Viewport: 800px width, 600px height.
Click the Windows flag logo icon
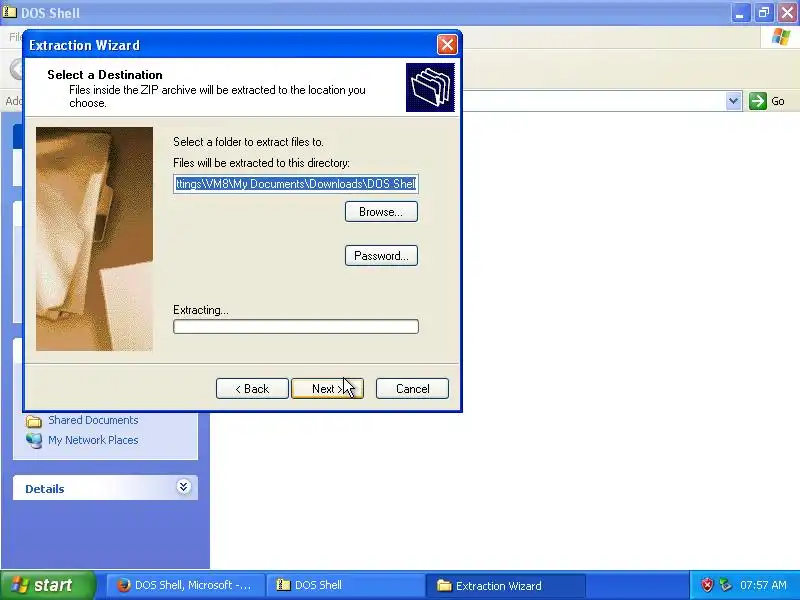781,37
